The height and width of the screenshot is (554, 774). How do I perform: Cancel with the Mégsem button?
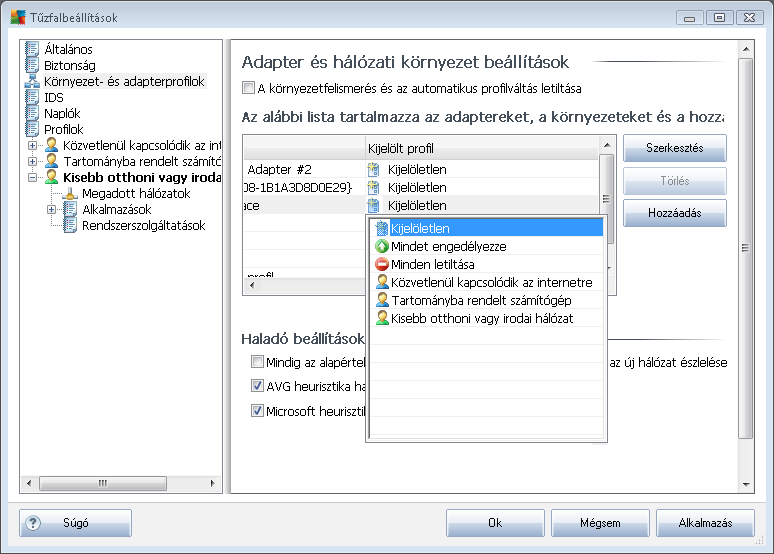tap(600, 523)
